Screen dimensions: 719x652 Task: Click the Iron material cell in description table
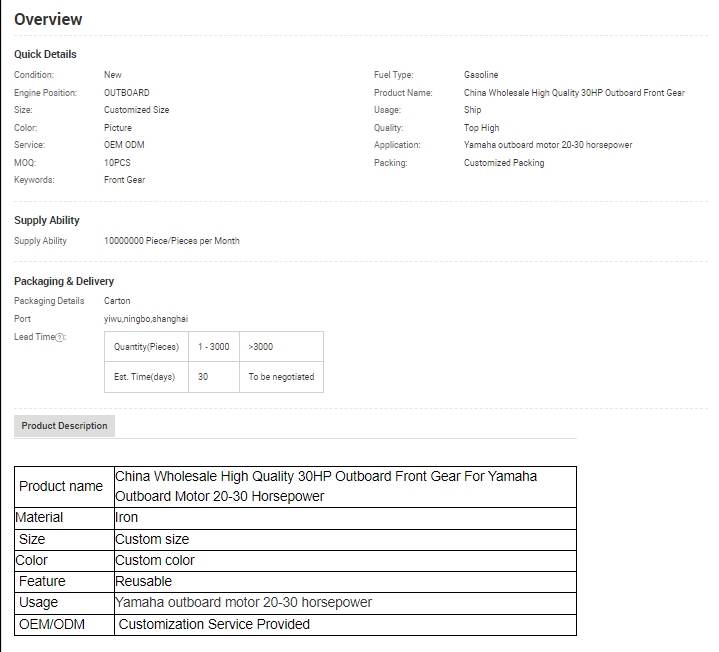127,517
